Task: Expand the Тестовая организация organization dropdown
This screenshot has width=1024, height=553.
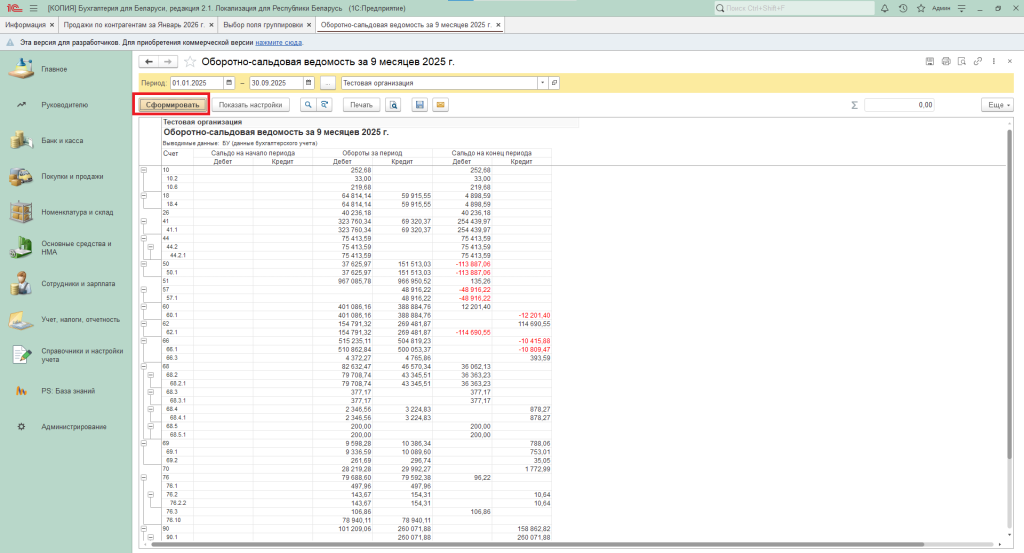Action: 544,82
